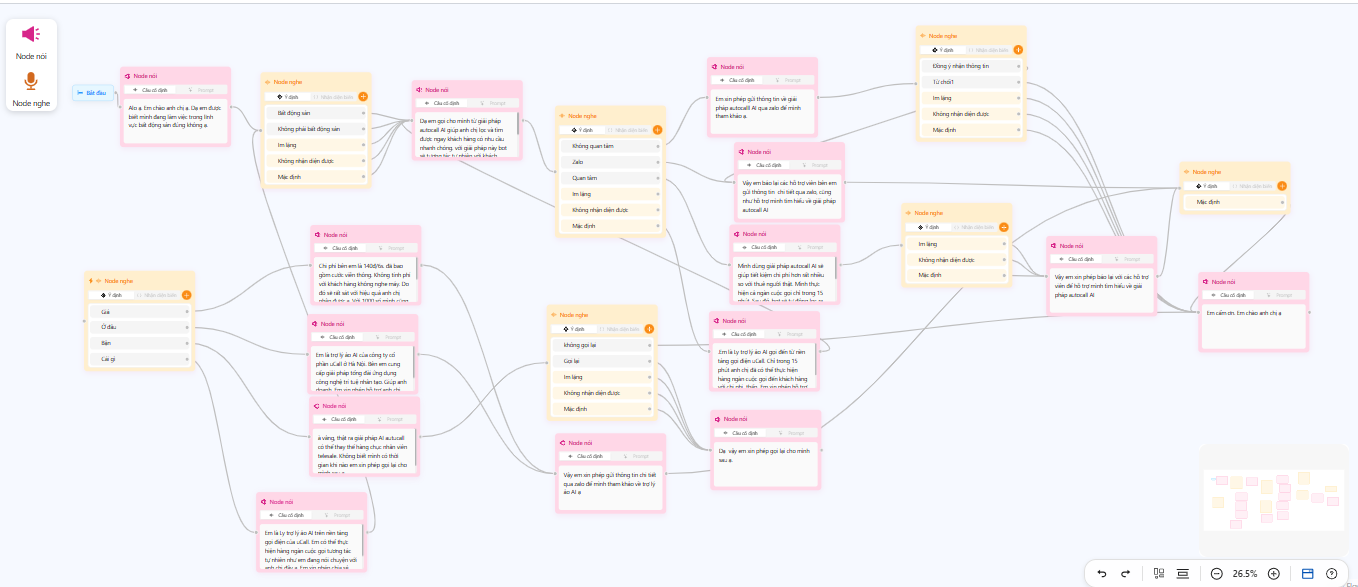The height and width of the screenshot is (587, 1358).
Task: Undo the last canvas action
Action: tap(1102, 573)
